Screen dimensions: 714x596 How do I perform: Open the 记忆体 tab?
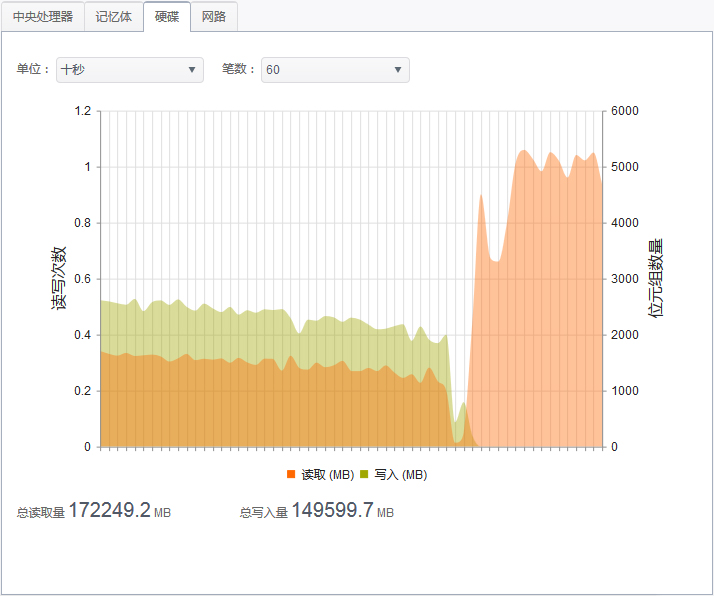click(113, 17)
